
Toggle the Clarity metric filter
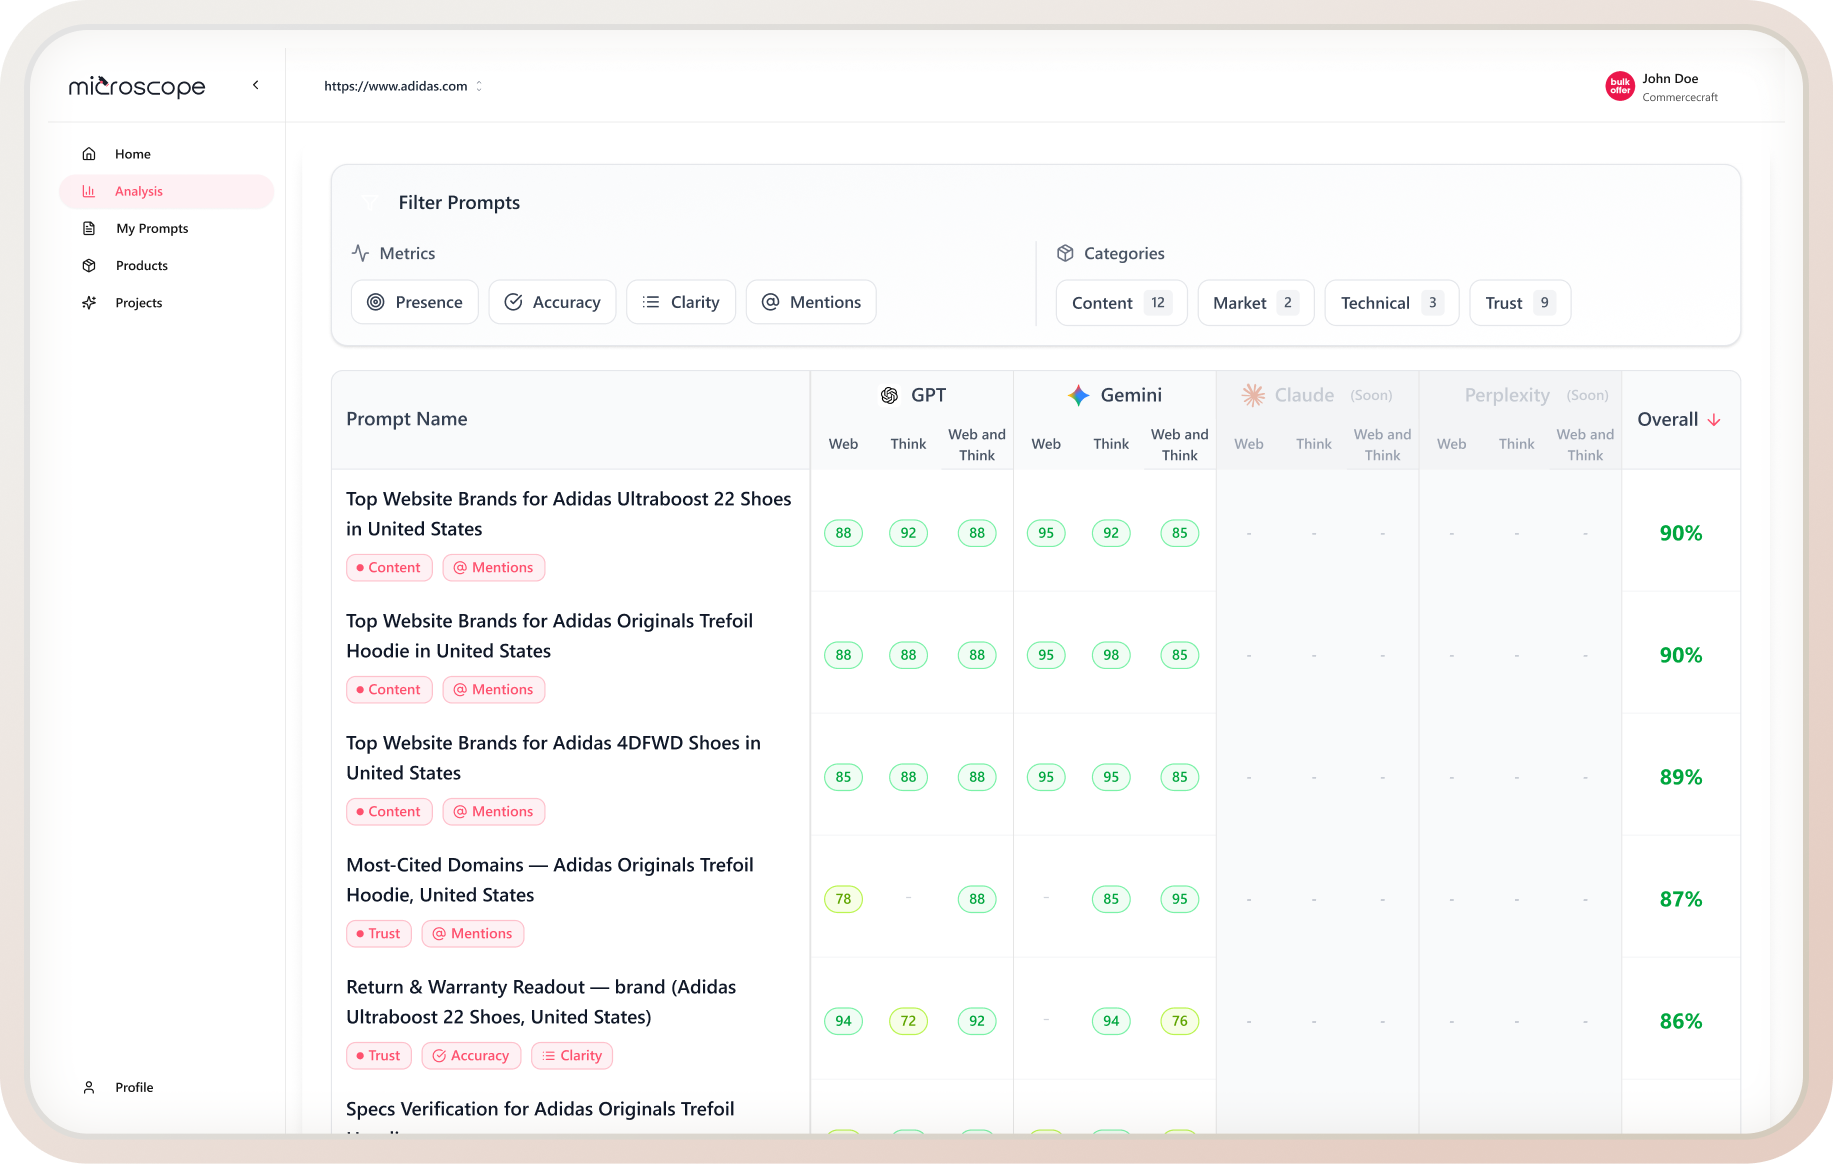point(681,302)
